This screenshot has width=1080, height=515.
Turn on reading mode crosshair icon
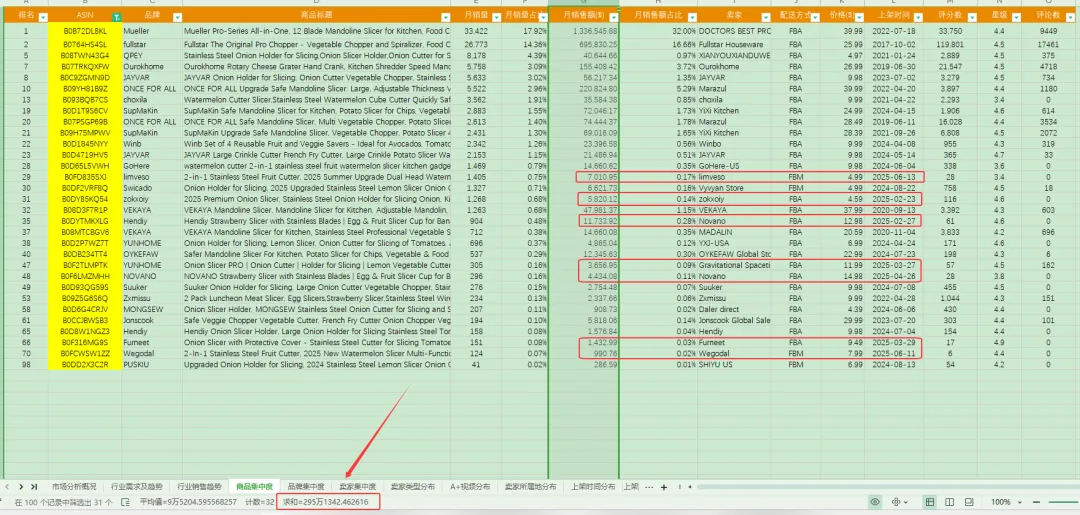click(896, 503)
